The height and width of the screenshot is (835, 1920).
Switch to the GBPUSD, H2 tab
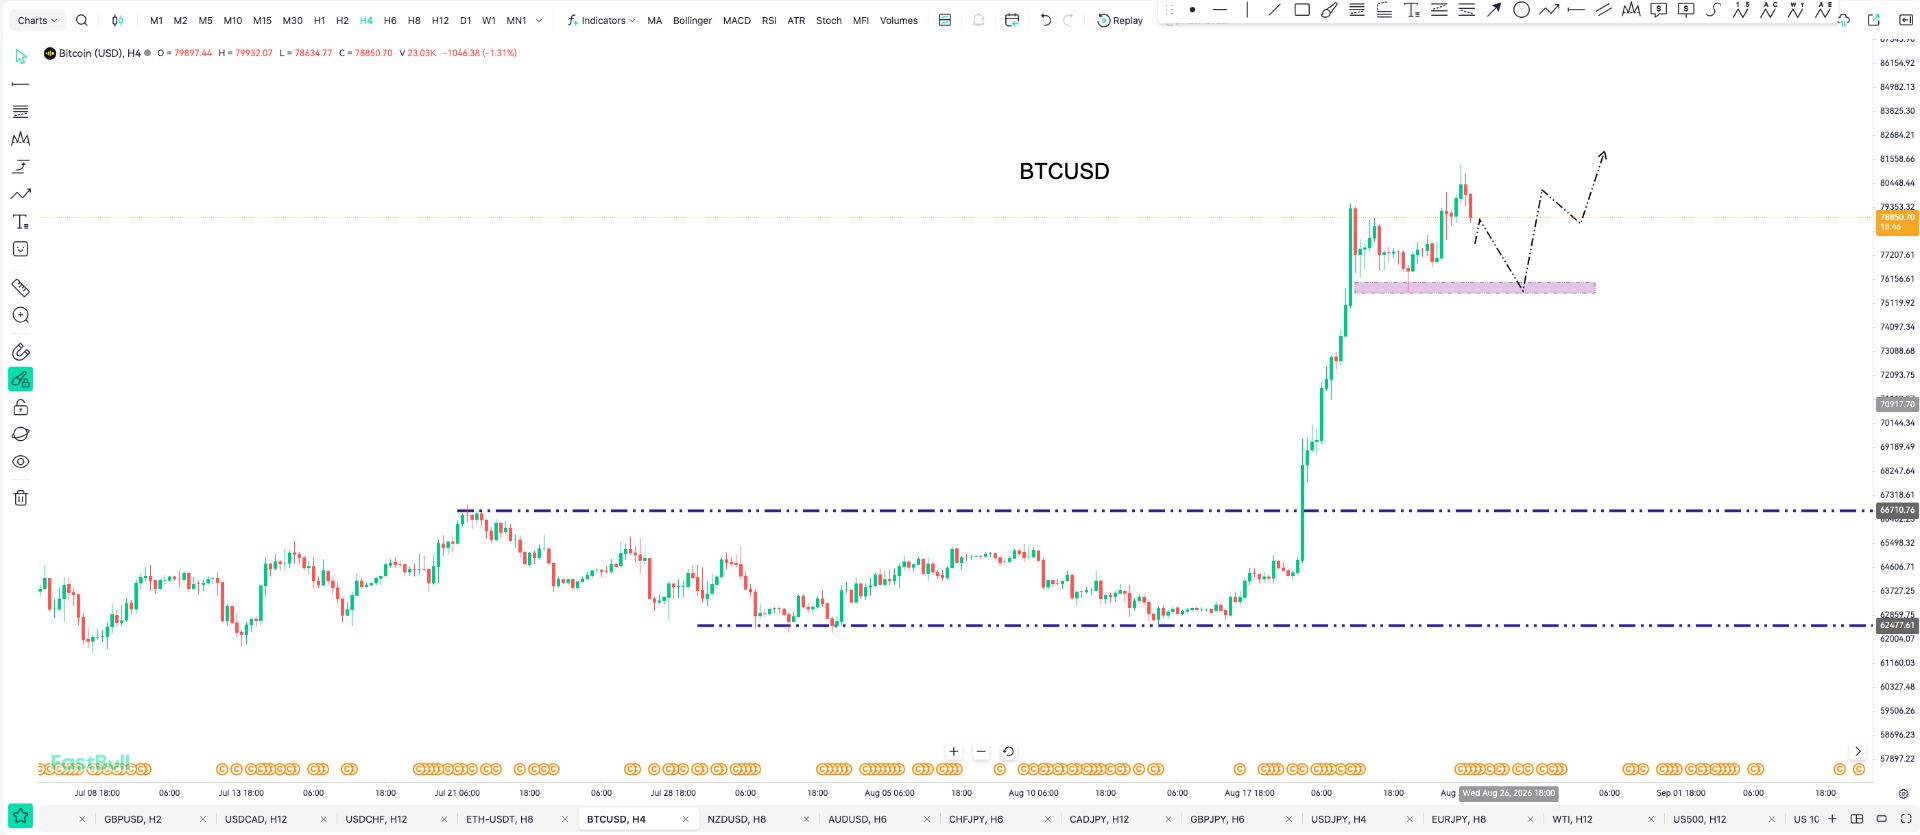point(133,819)
